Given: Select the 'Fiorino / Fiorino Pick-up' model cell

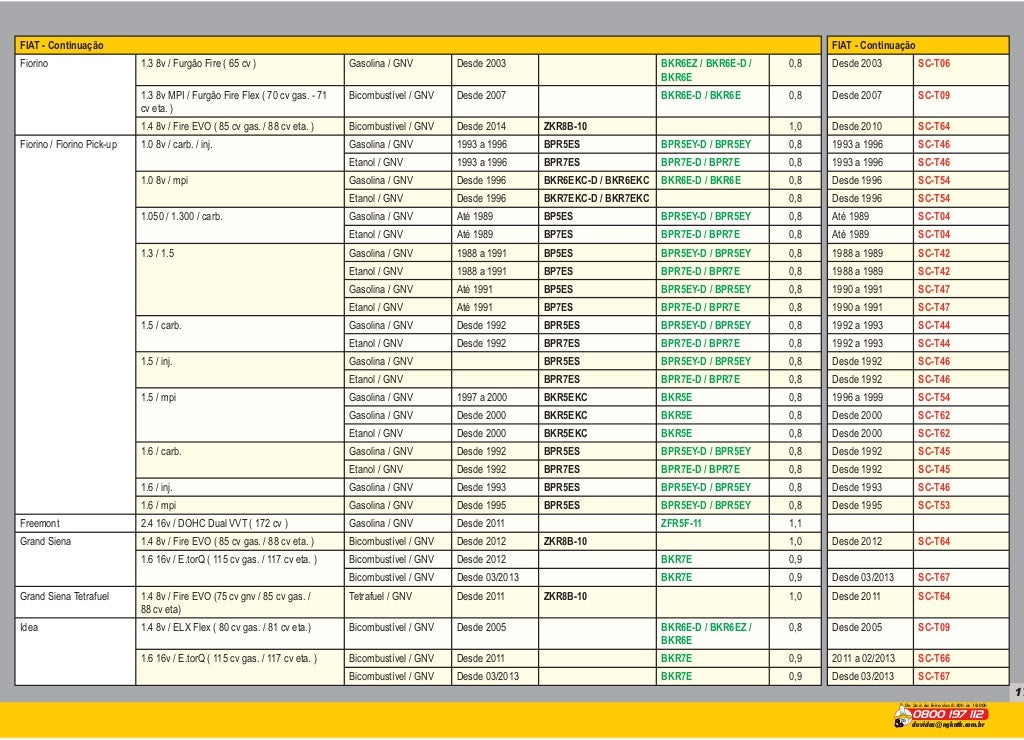Looking at the screenshot, I should pyautogui.click(x=75, y=325).
